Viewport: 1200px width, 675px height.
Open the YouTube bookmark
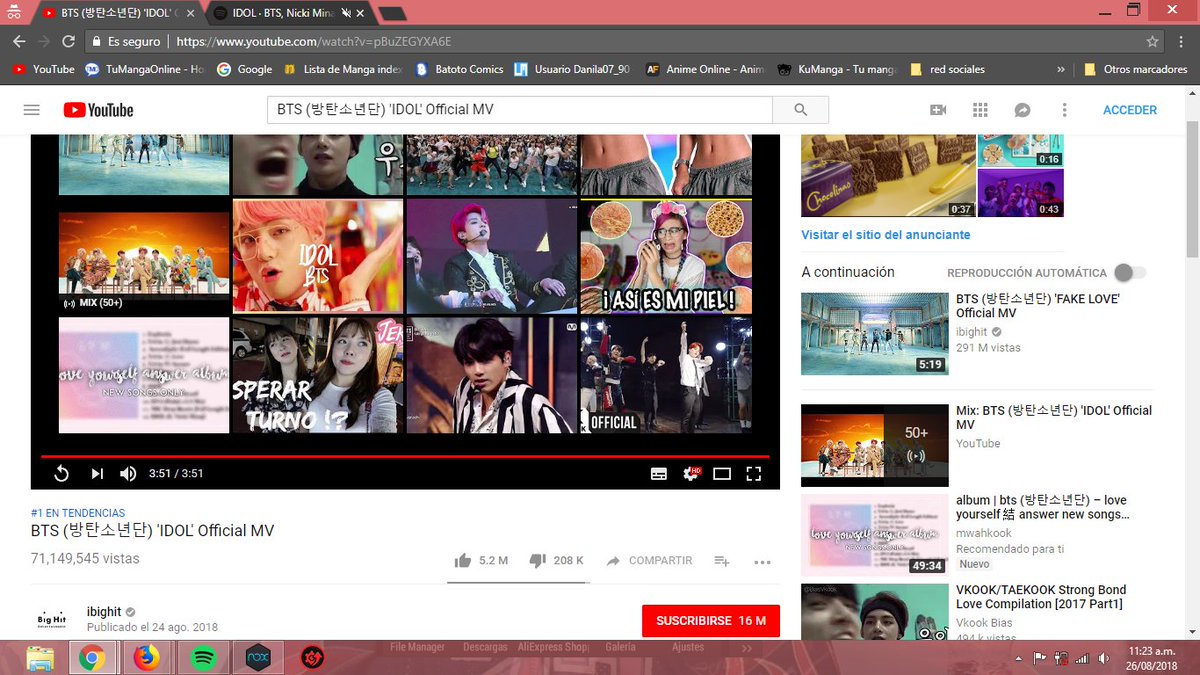(x=43, y=69)
